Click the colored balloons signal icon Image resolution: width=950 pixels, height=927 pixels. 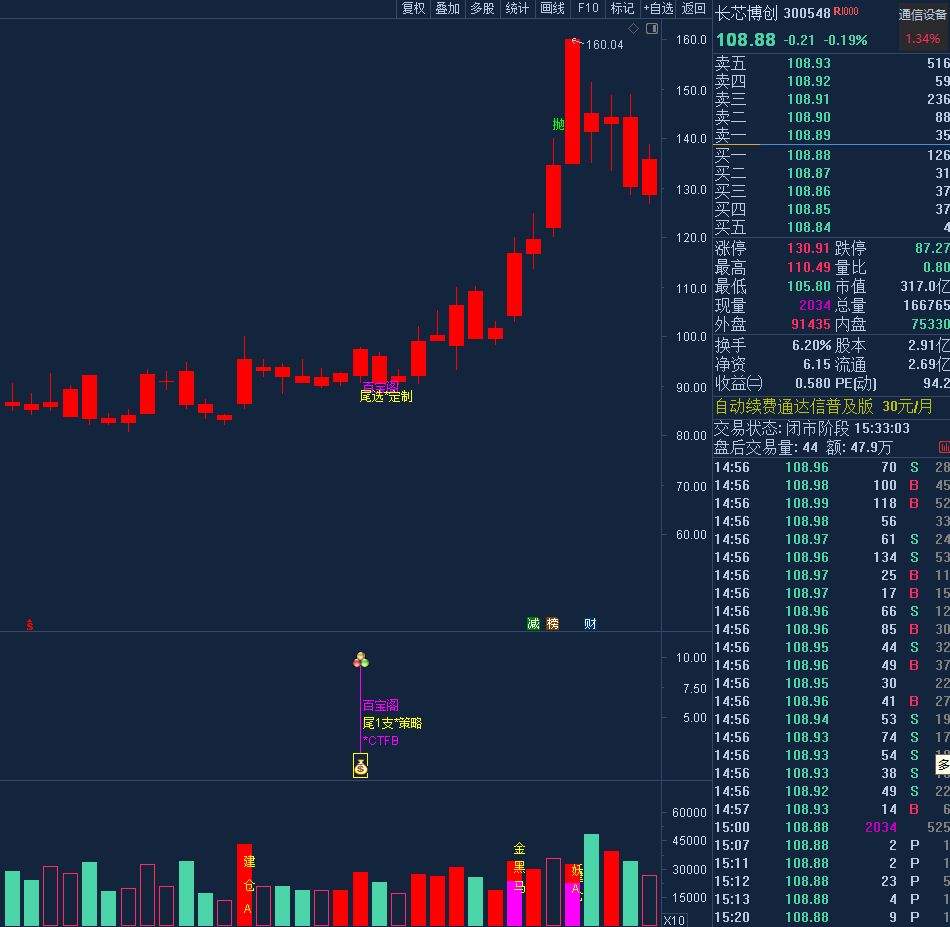tap(361, 660)
